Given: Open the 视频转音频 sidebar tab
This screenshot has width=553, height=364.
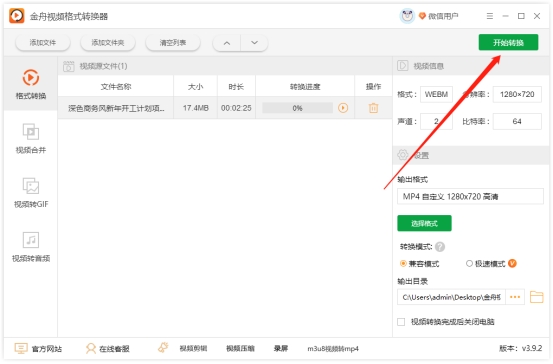Looking at the screenshot, I should point(31,247).
